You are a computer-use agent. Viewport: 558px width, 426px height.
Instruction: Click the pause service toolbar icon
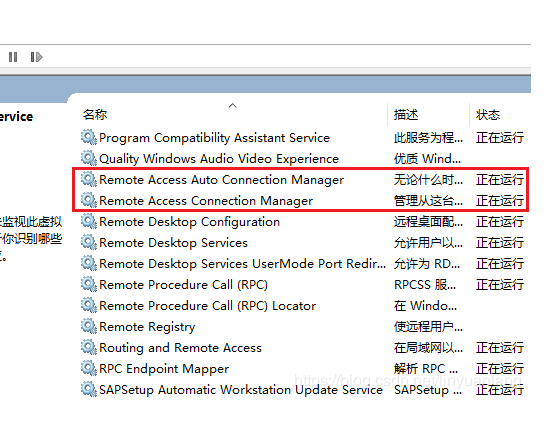click(x=13, y=57)
